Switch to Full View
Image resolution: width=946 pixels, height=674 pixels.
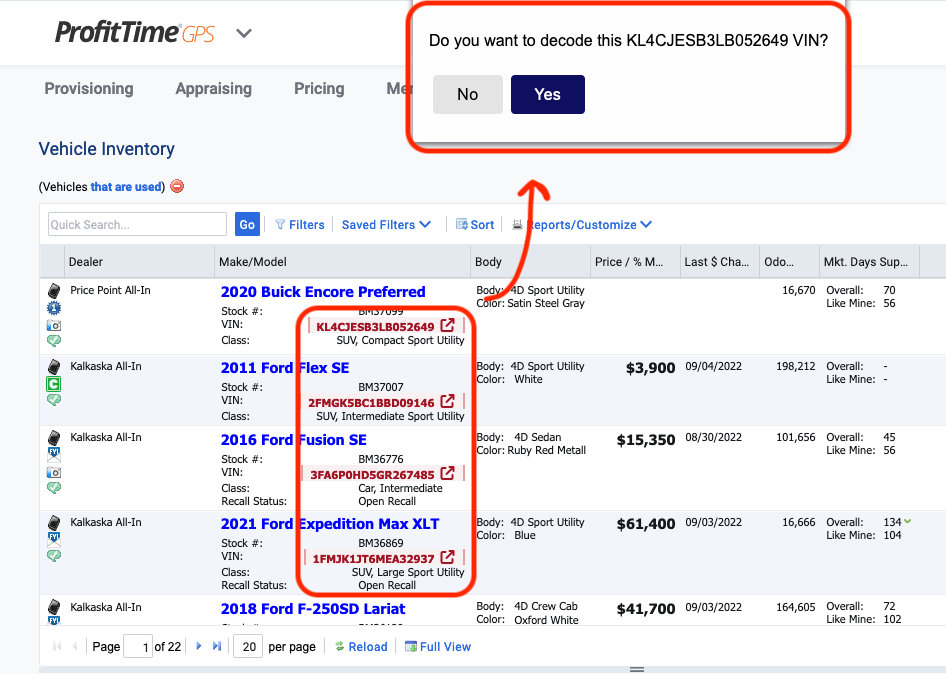point(437,647)
